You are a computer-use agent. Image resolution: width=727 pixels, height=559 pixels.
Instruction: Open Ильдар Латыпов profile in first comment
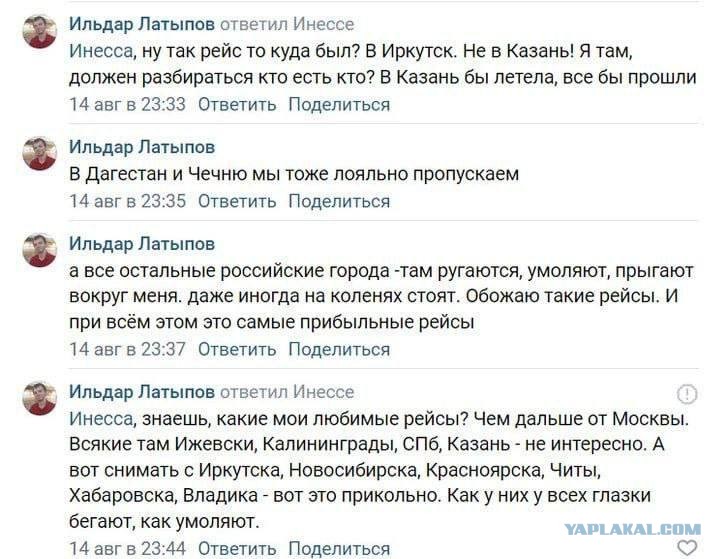[142, 24]
